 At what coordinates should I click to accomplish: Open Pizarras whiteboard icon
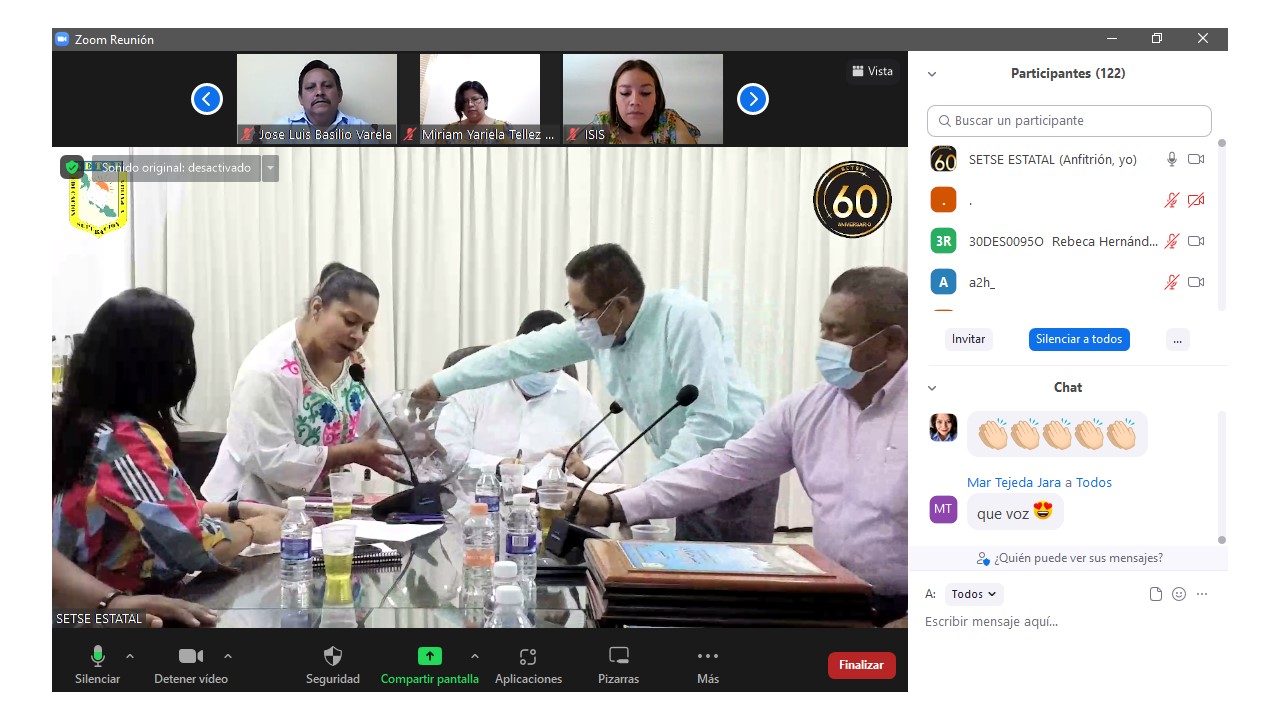[x=619, y=657]
